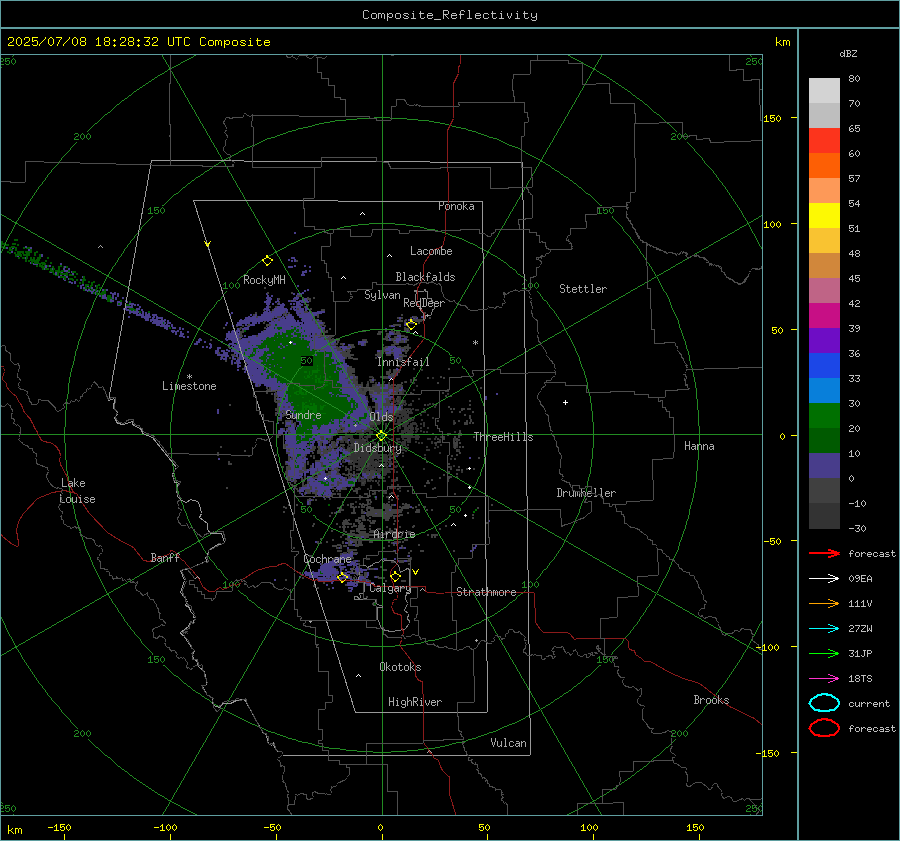The height and width of the screenshot is (841, 900).
Task: Click the Sundre label on the map
Action: click(x=303, y=414)
